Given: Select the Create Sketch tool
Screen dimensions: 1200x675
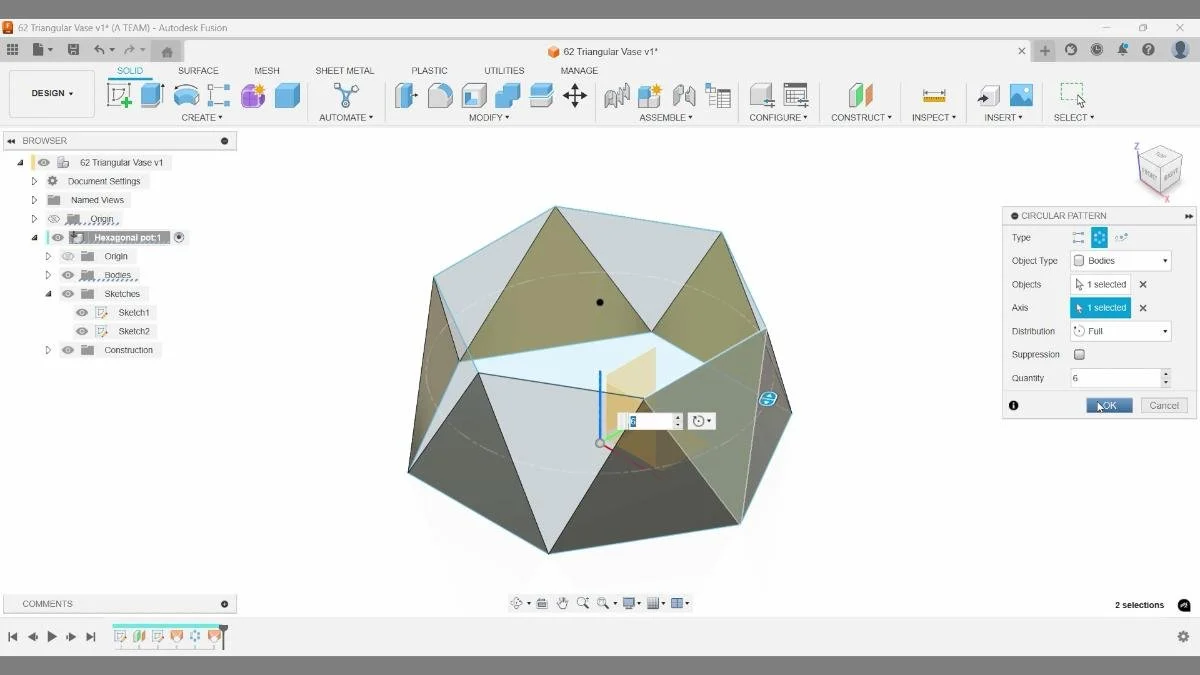Looking at the screenshot, I should pyautogui.click(x=119, y=95).
